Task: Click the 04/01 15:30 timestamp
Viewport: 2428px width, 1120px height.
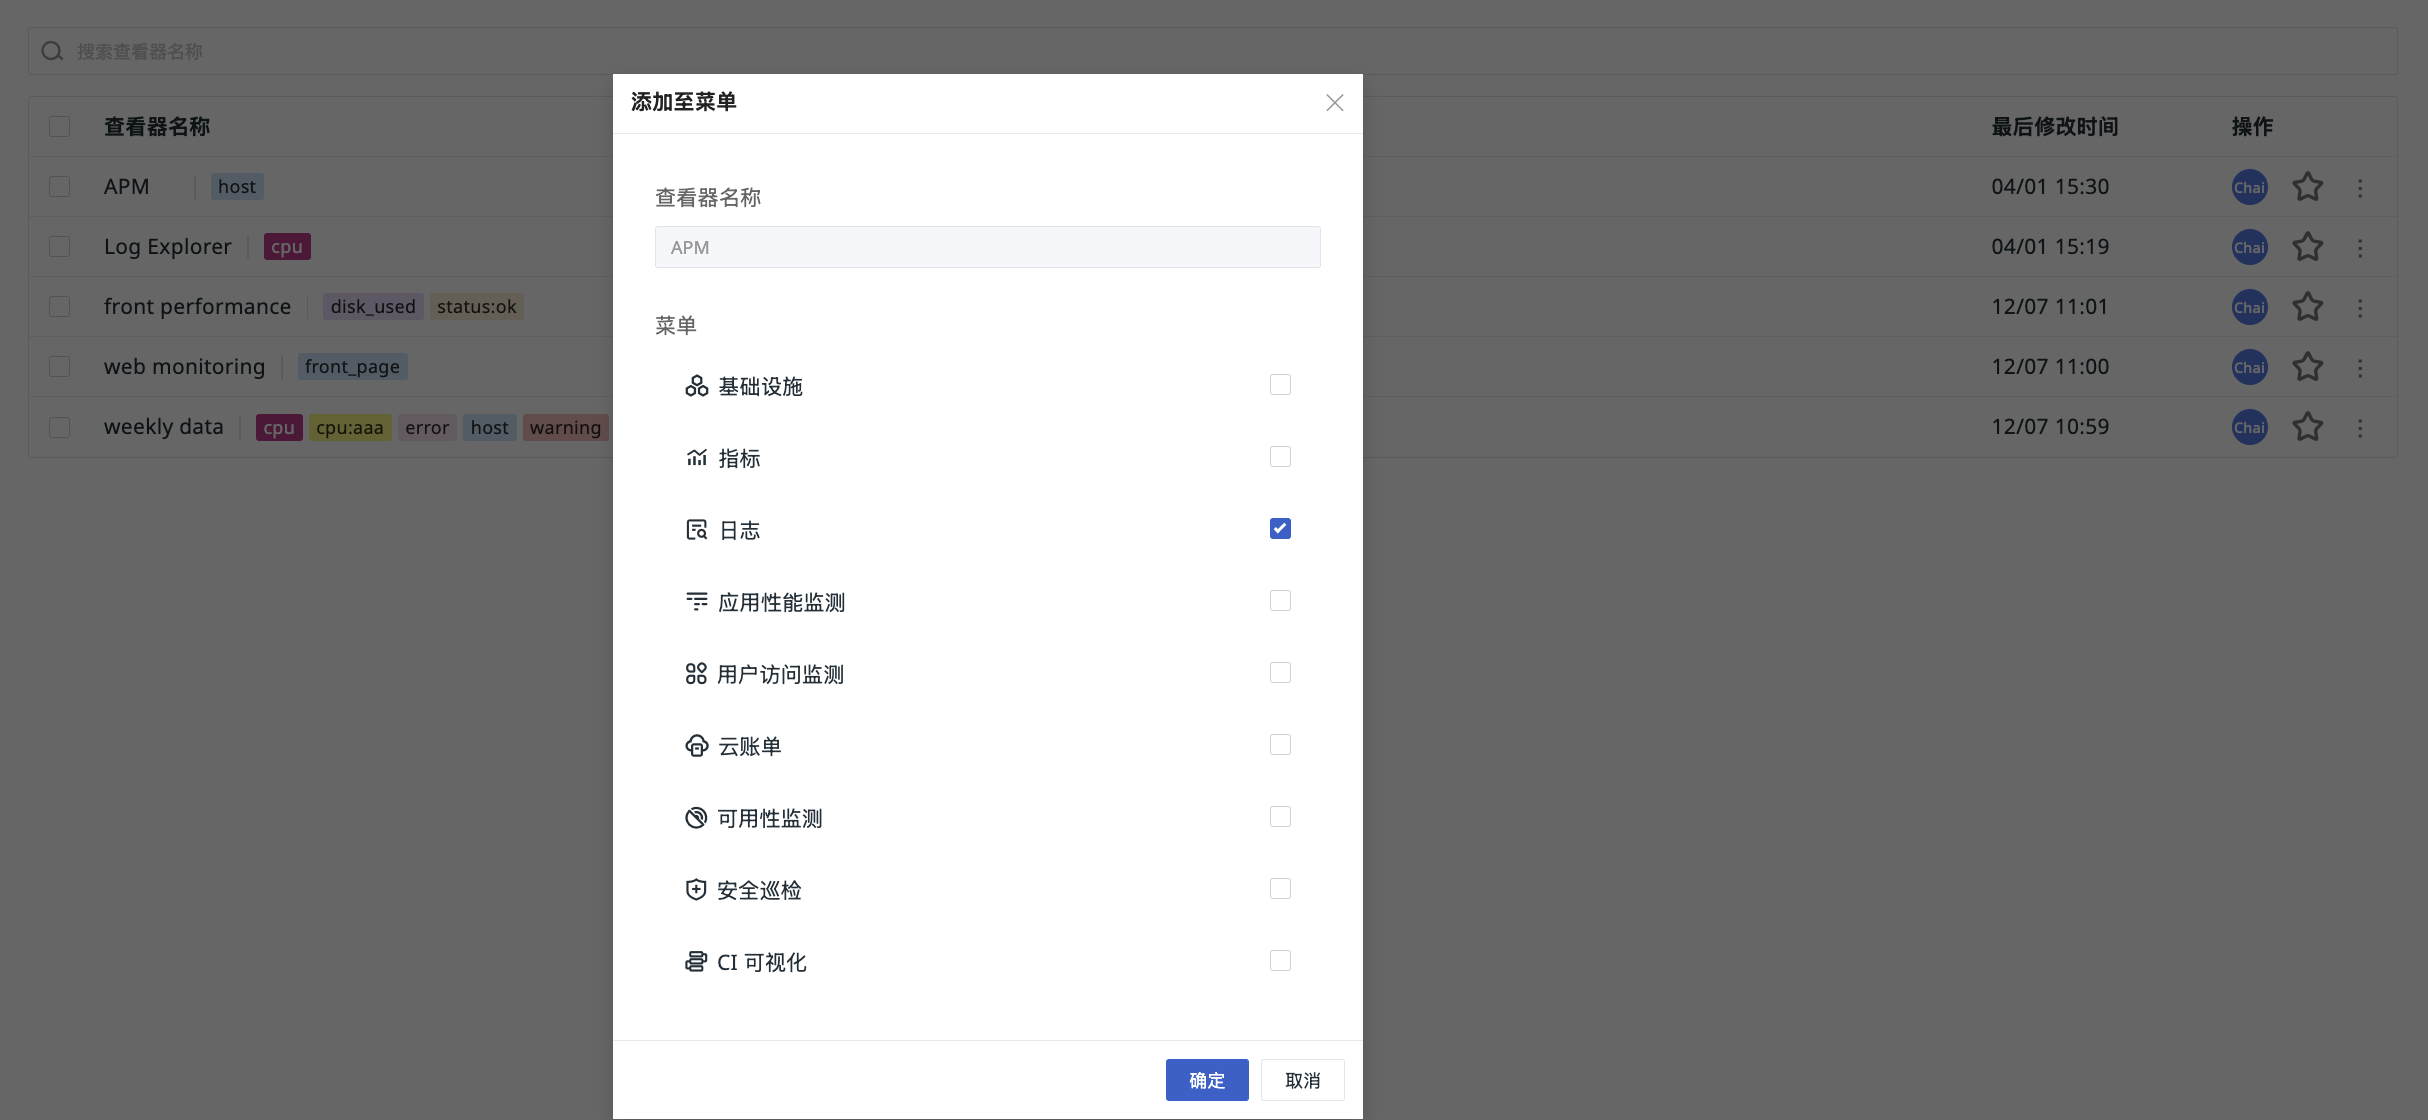Action: tap(2050, 187)
